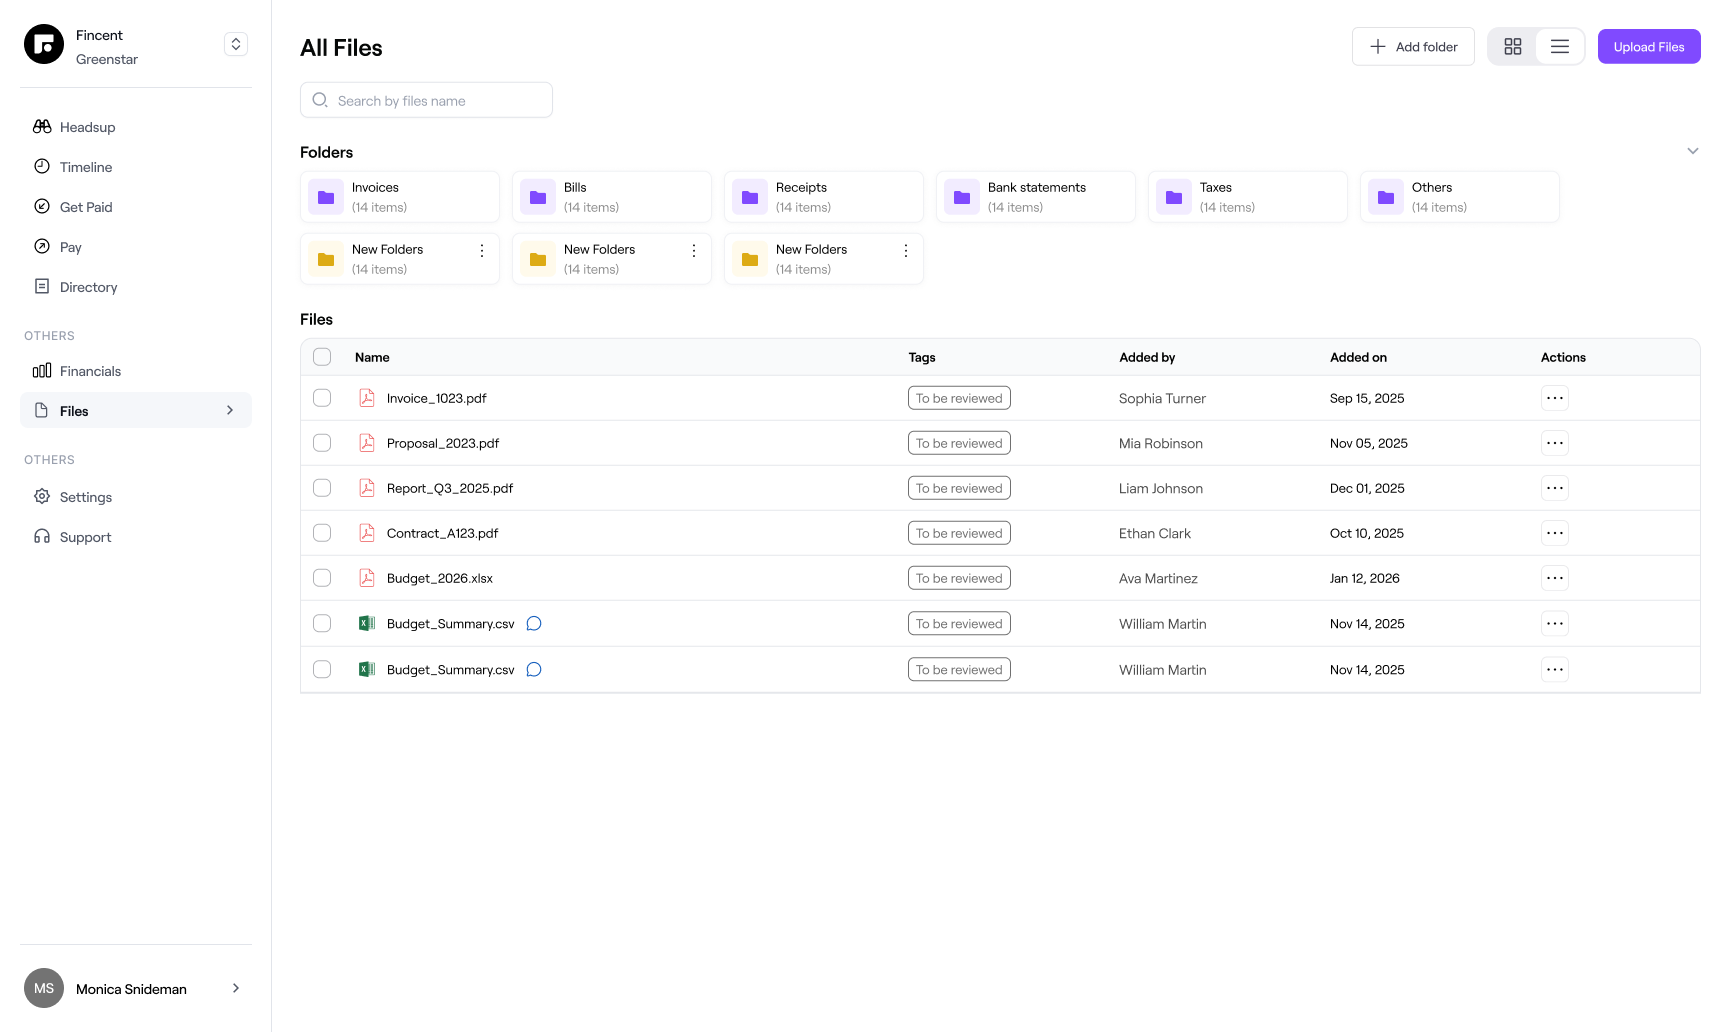The height and width of the screenshot is (1032, 1728).
Task: Sort by the Name column header
Action: [372, 357]
